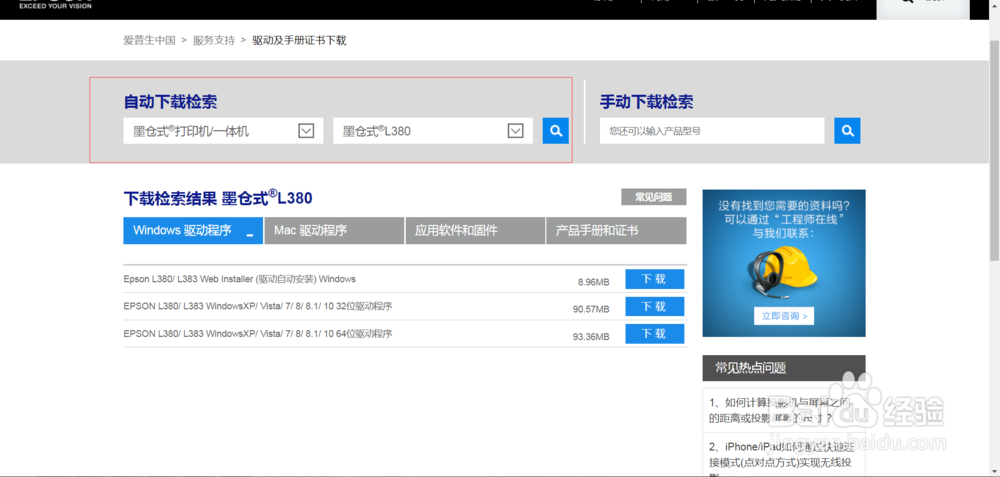The width and height of the screenshot is (1000, 477).
Task: Open the 爱普生中国 breadcrumb link
Action: pos(149,40)
